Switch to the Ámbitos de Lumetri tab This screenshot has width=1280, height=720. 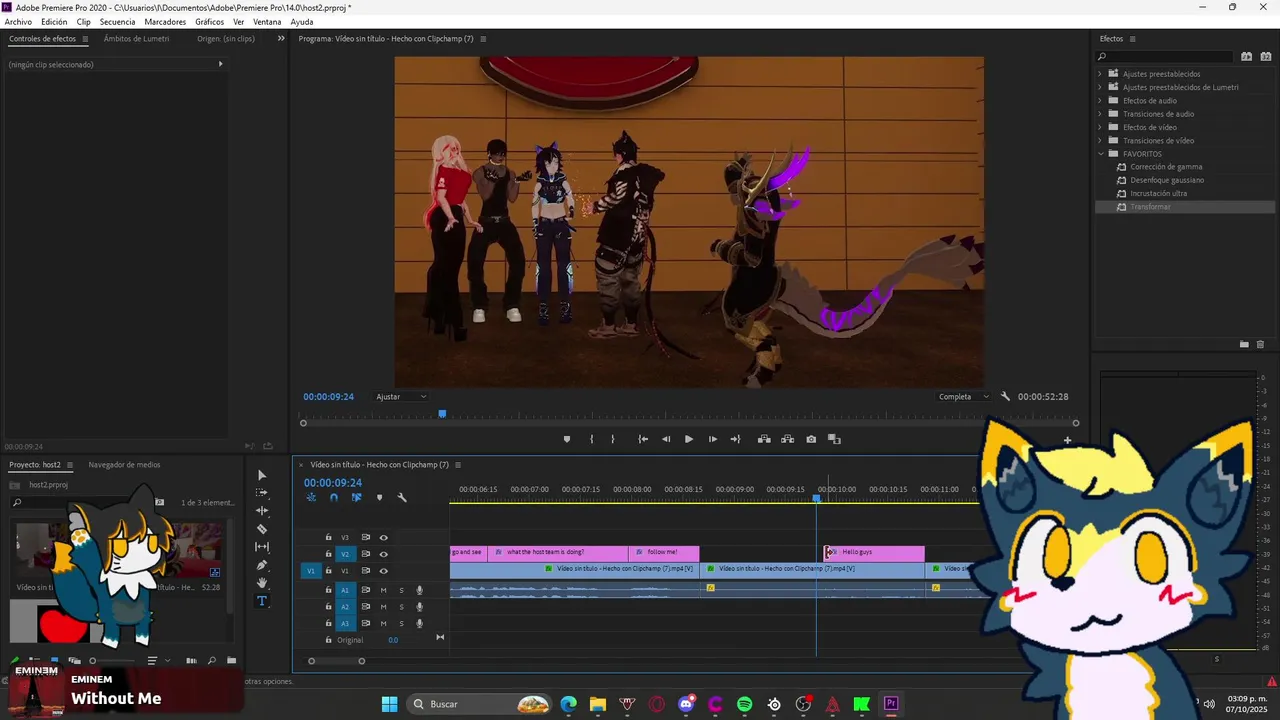click(x=136, y=39)
